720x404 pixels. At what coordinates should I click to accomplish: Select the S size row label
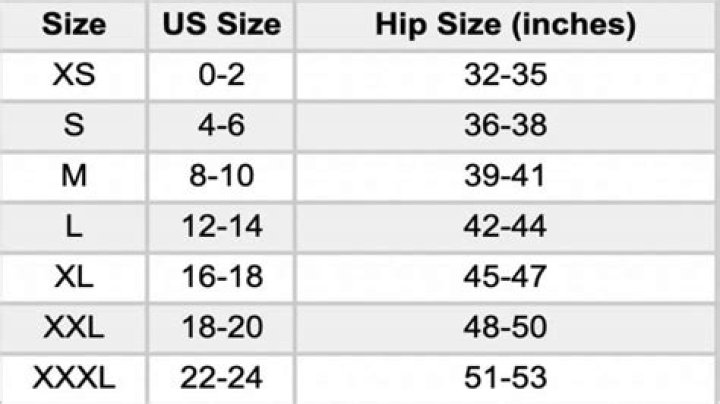73,126
